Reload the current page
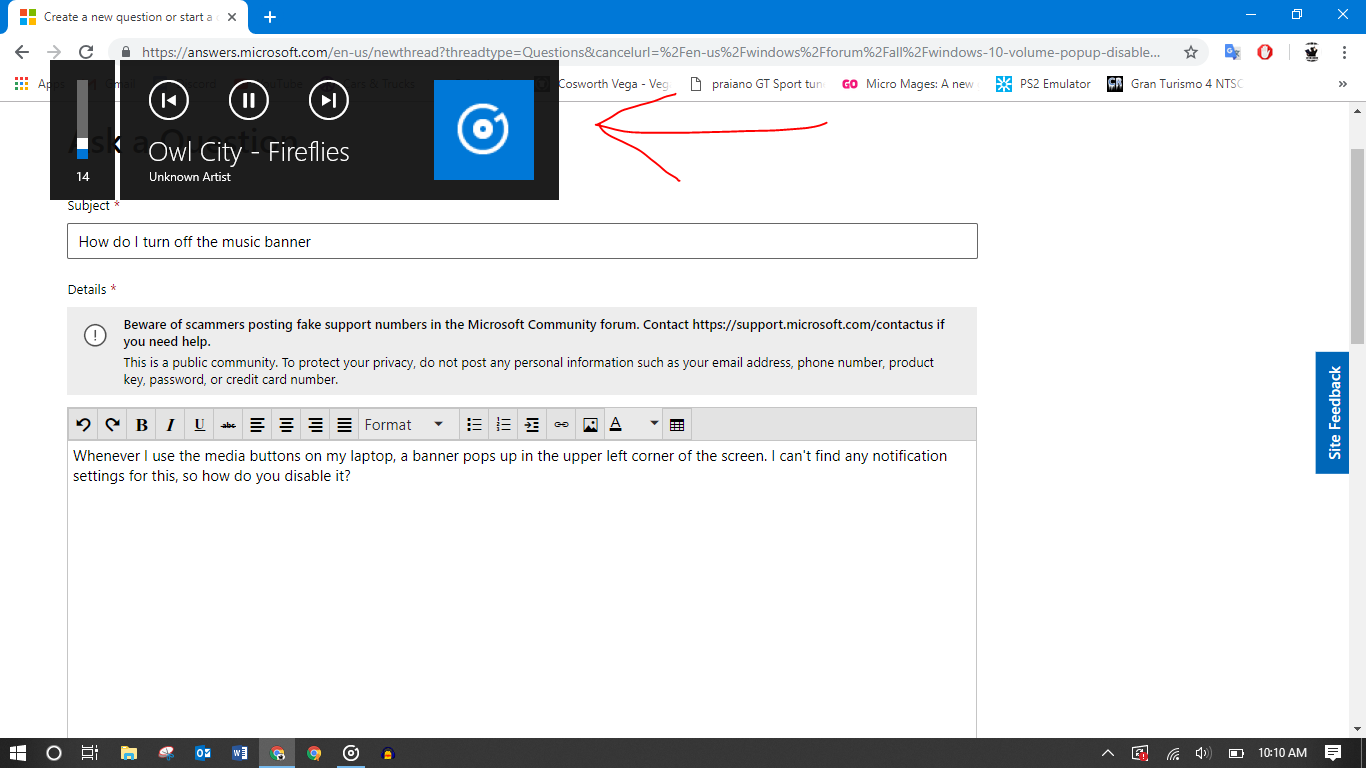 (x=86, y=52)
